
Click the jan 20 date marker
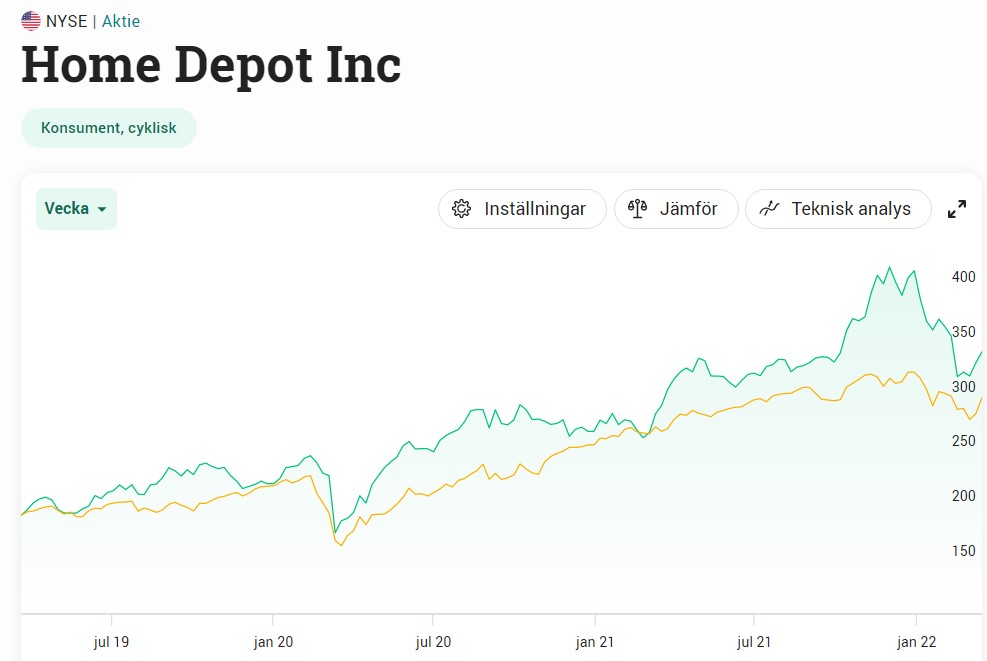273,641
